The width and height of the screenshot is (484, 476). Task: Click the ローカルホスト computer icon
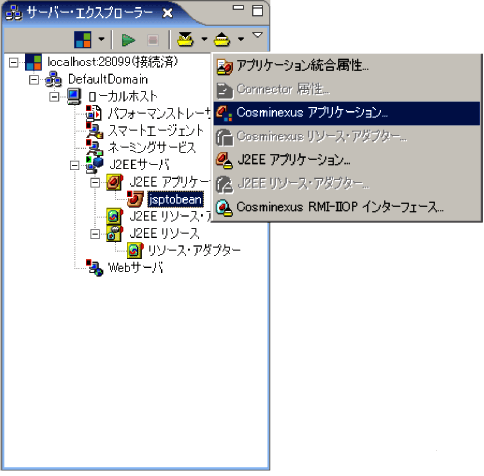coord(74,97)
